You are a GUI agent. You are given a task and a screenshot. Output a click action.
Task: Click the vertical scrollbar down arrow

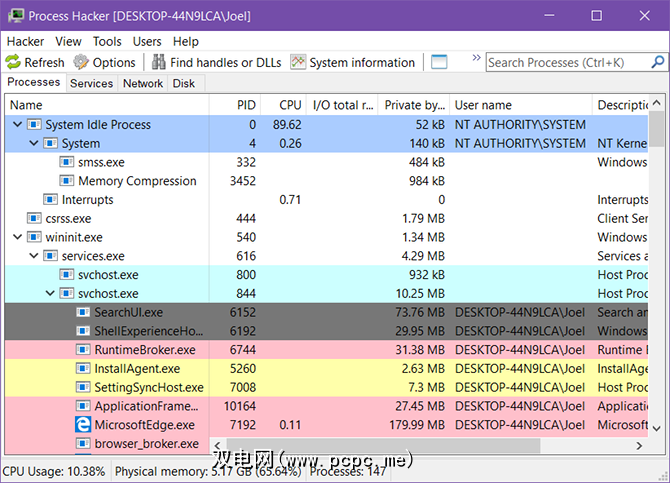(657, 428)
